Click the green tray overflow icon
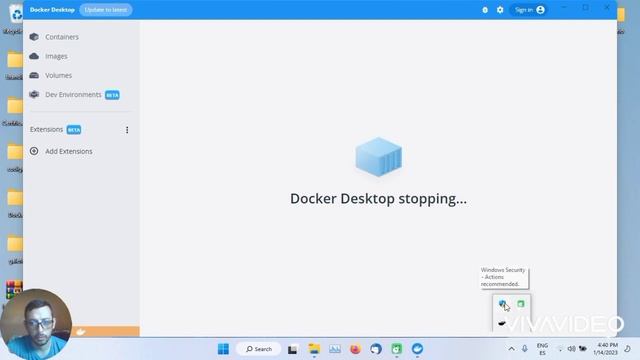This screenshot has height=360, width=640. 521,304
